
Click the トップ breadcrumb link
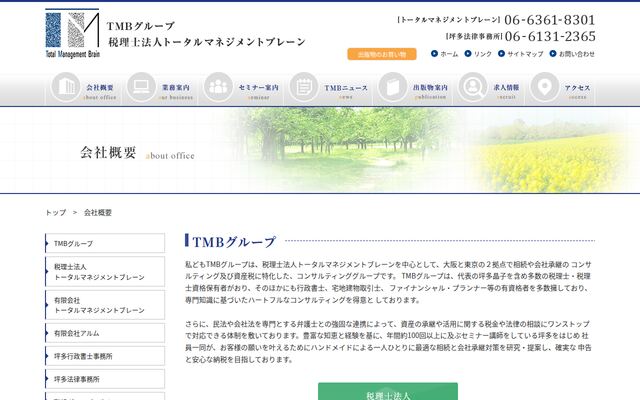coord(56,212)
